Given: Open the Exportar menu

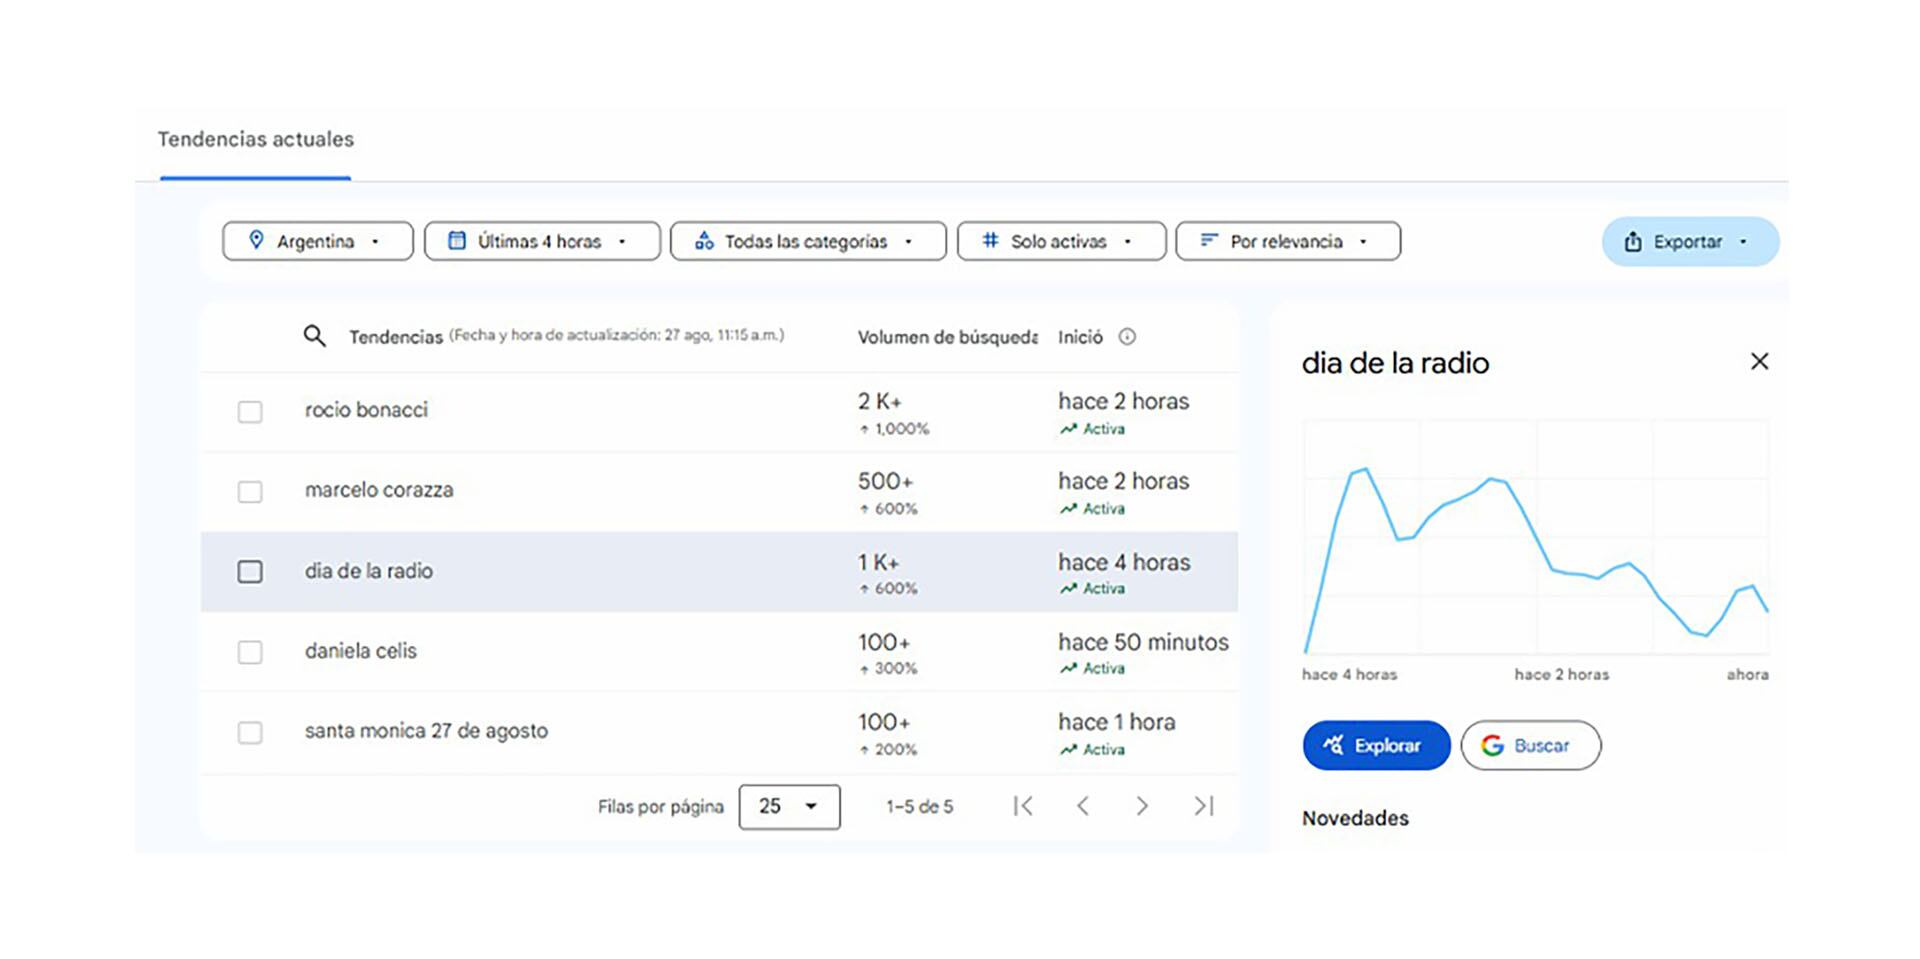Looking at the screenshot, I should point(1689,242).
